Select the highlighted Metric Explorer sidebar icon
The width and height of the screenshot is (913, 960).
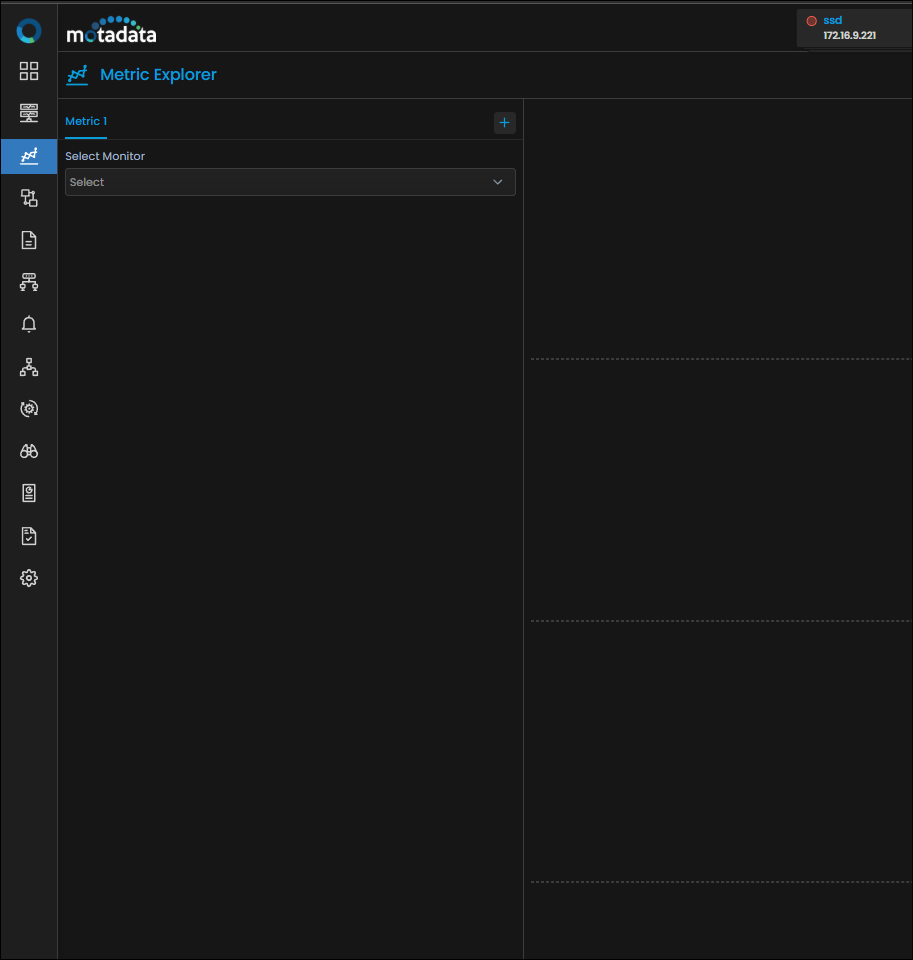click(29, 156)
